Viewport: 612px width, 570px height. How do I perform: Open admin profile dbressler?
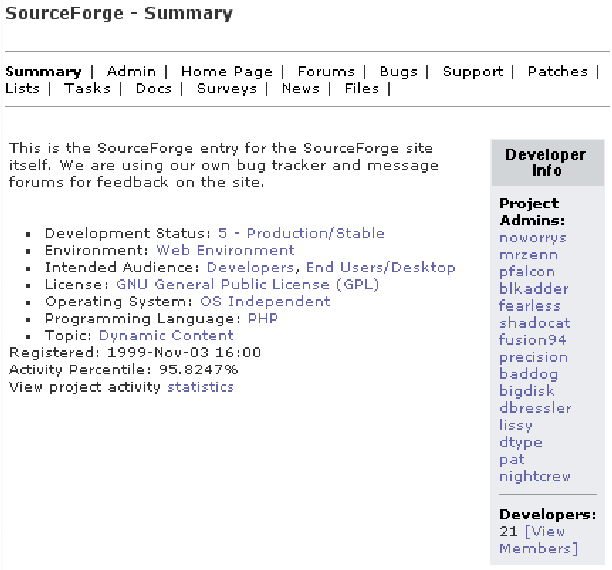click(x=535, y=408)
